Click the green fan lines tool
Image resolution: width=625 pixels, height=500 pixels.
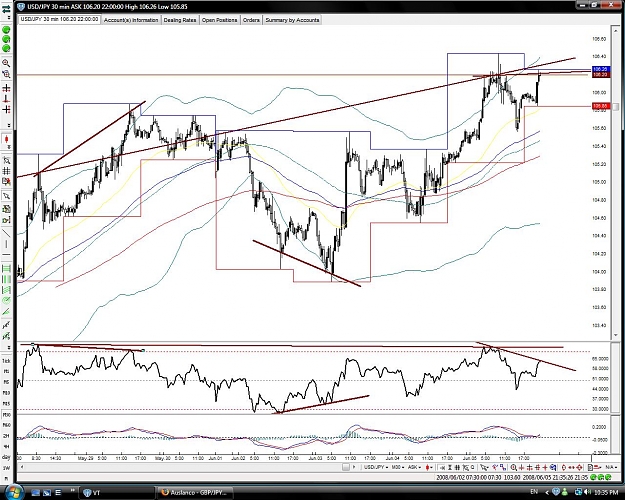(x=6, y=290)
